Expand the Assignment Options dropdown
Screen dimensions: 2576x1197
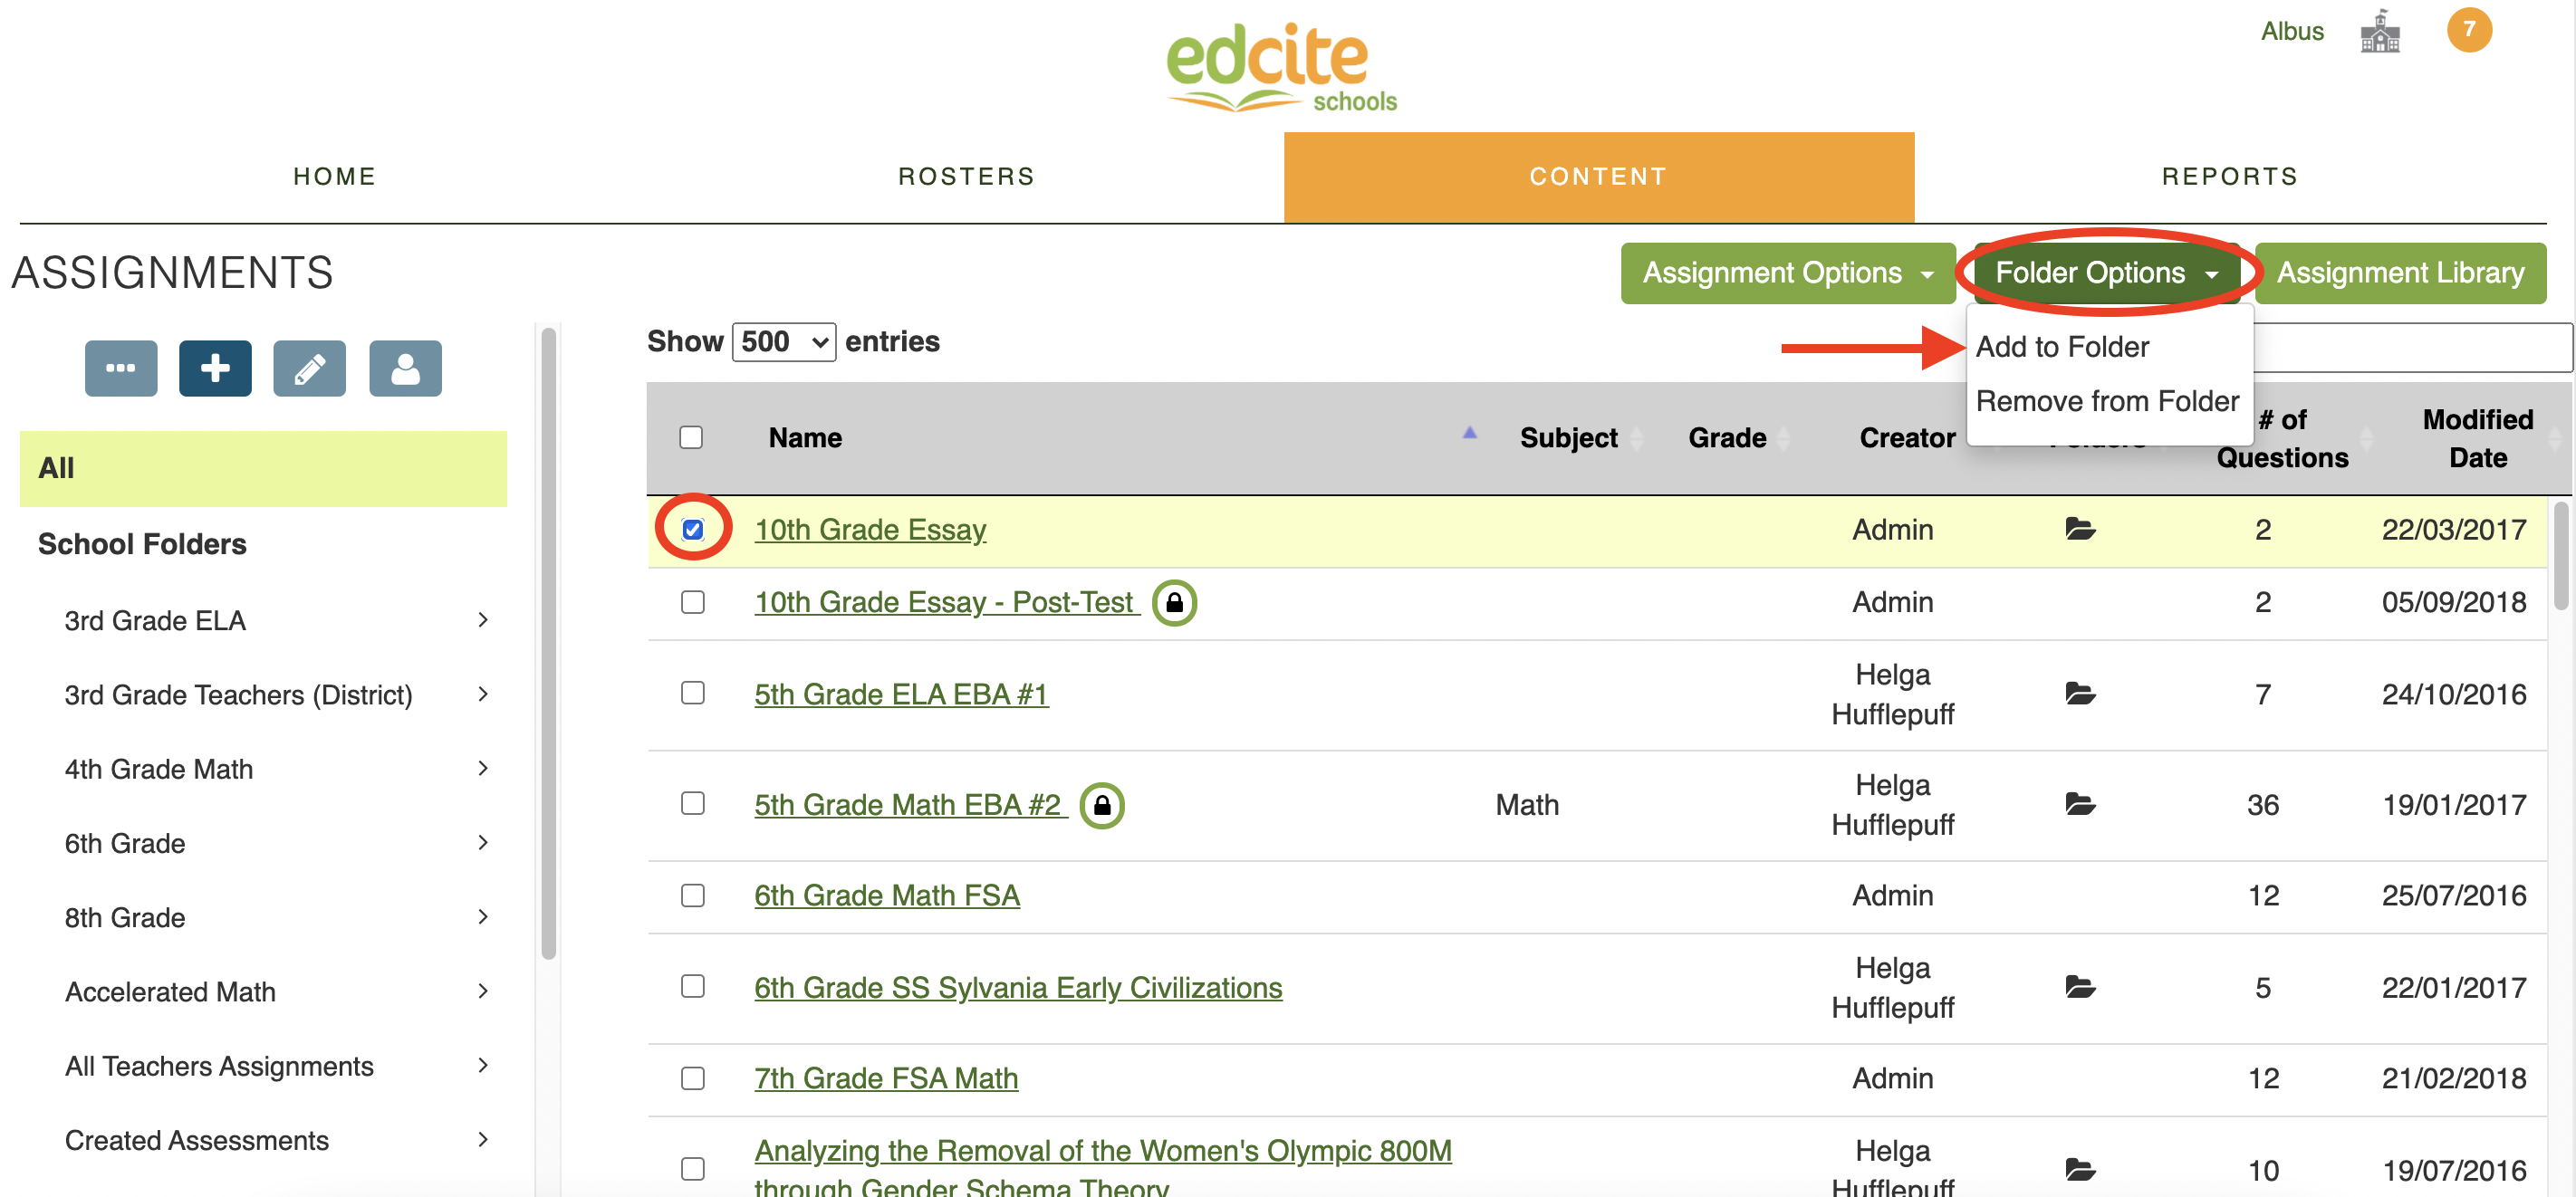[1787, 273]
